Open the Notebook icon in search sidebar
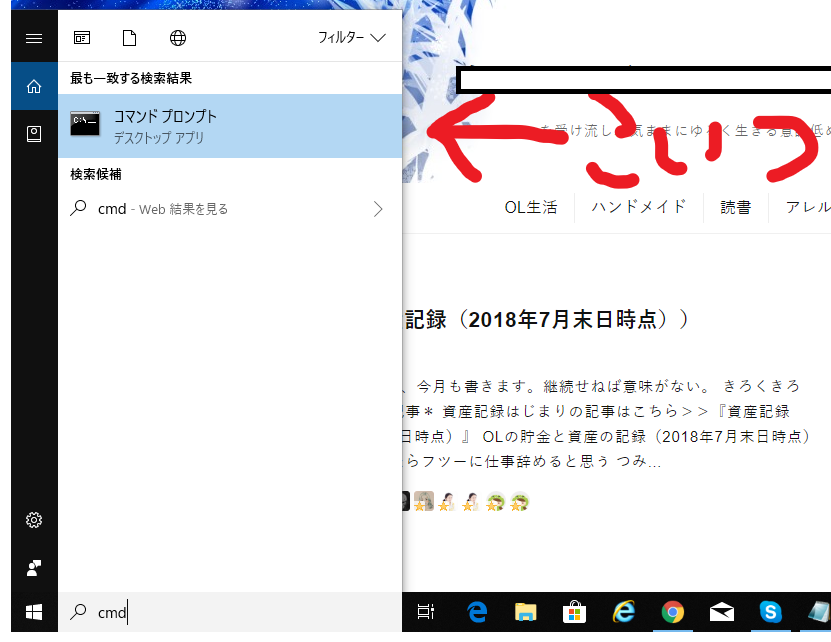 coord(34,134)
